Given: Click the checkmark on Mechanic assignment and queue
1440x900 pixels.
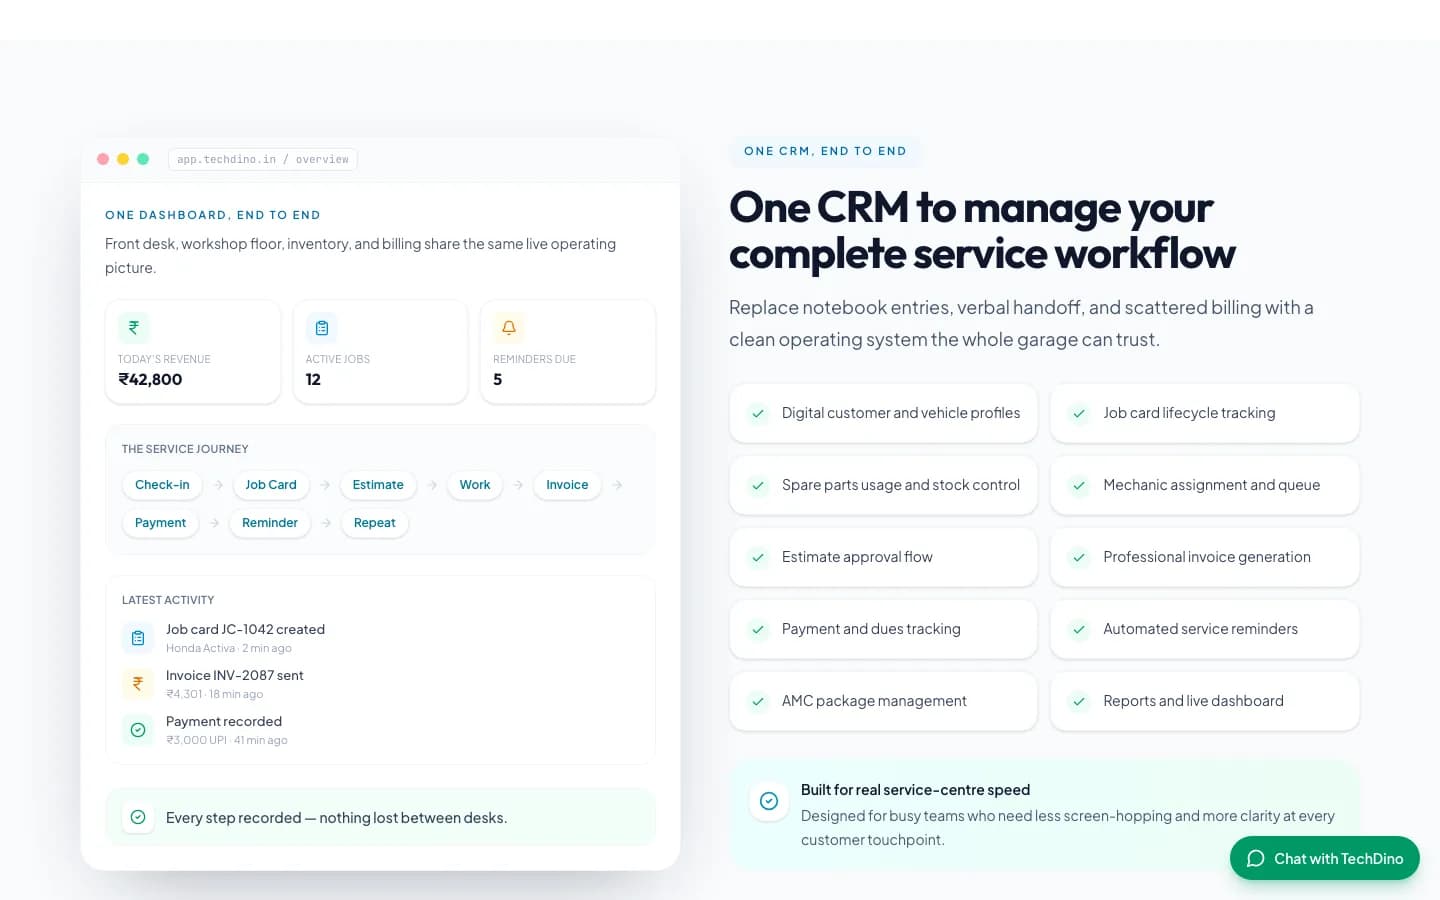Looking at the screenshot, I should tap(1079, 485).
